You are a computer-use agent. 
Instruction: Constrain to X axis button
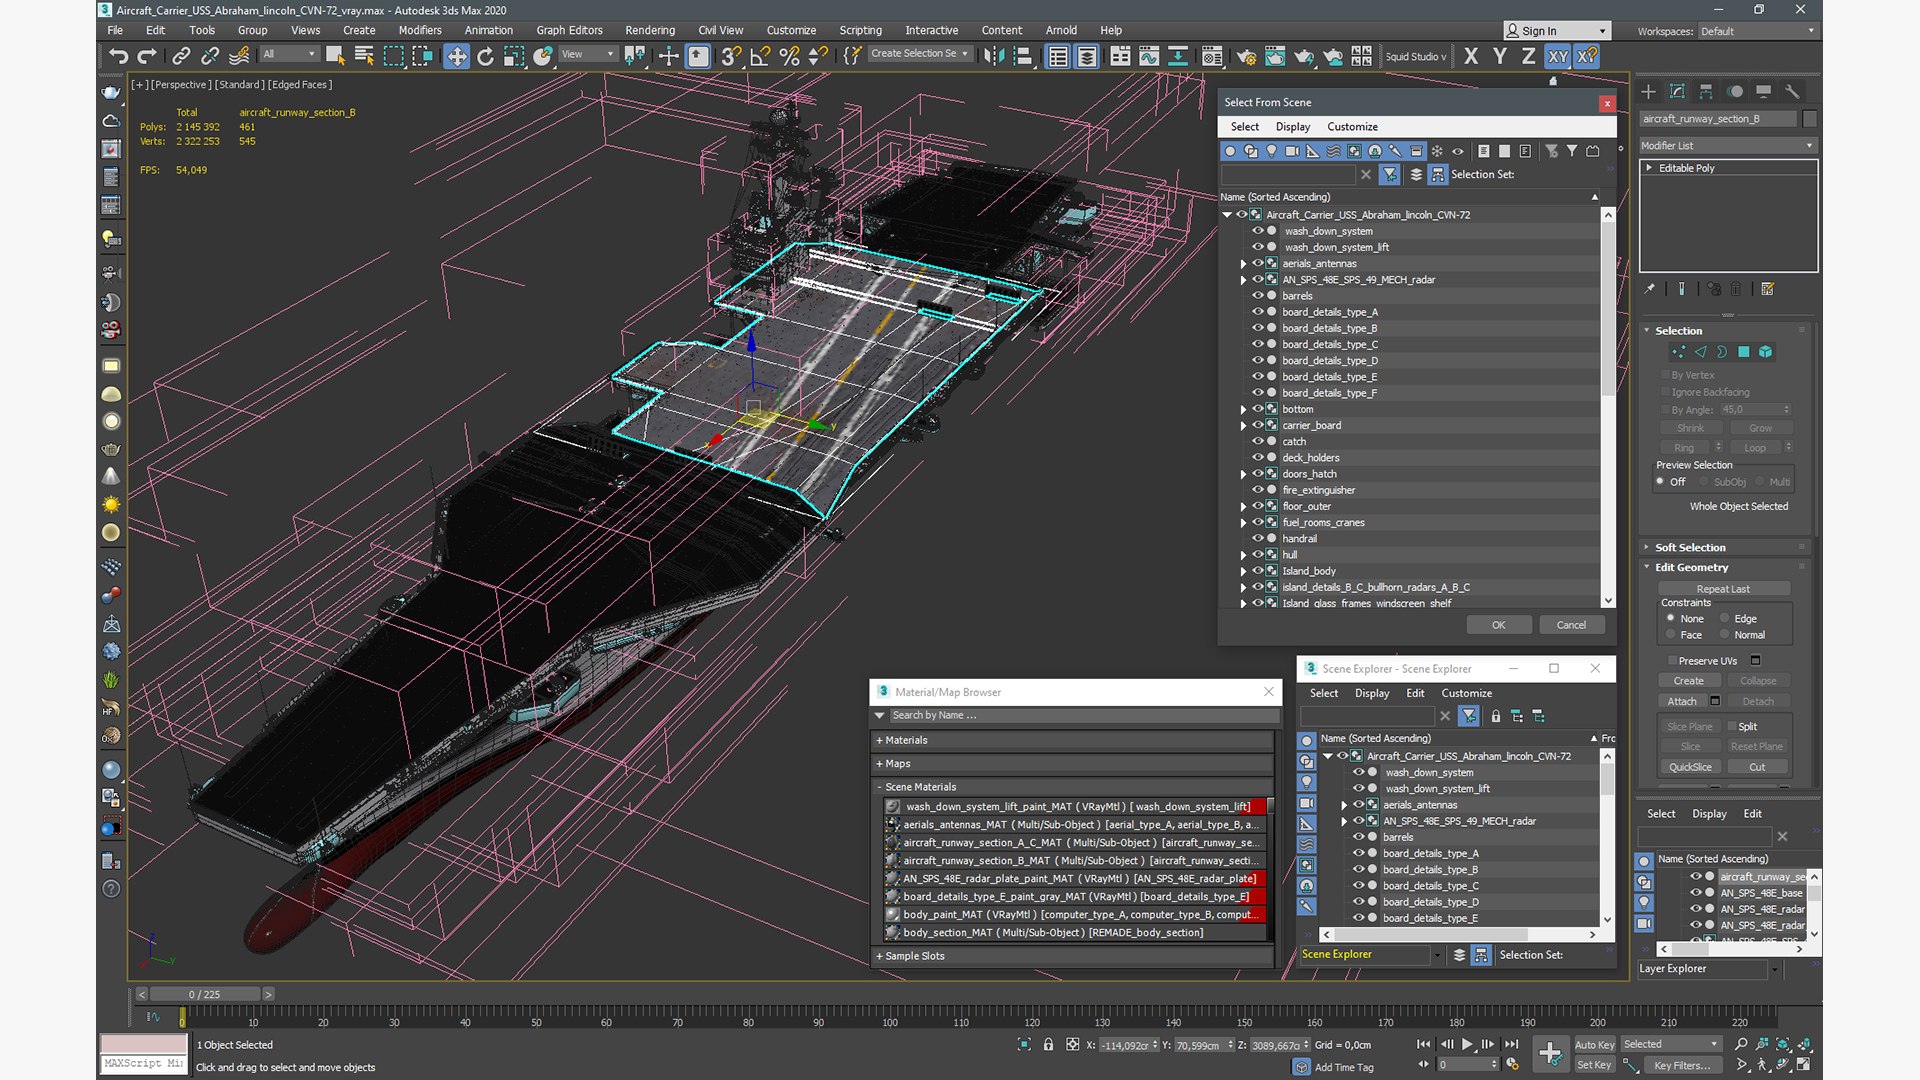[1470, 56]
